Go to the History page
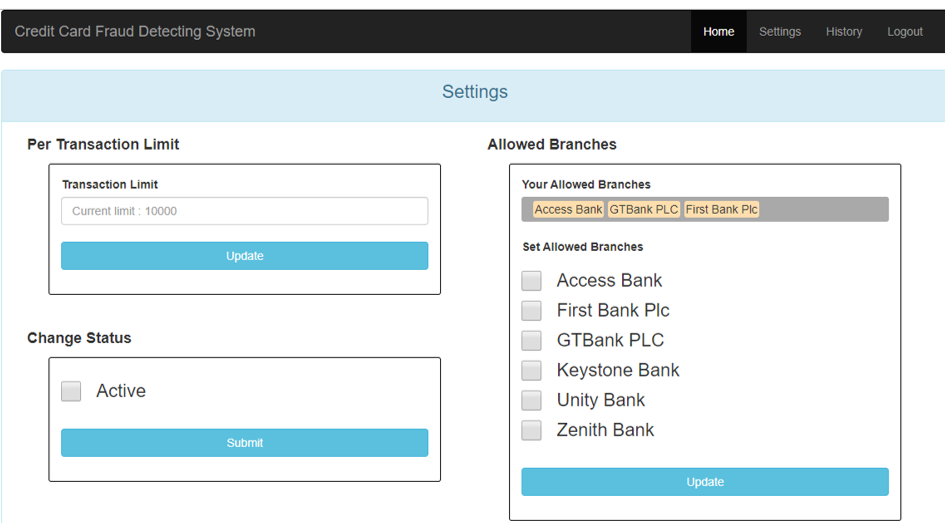Viewport: 945px width, 523px height. click(x=844, y=31)
